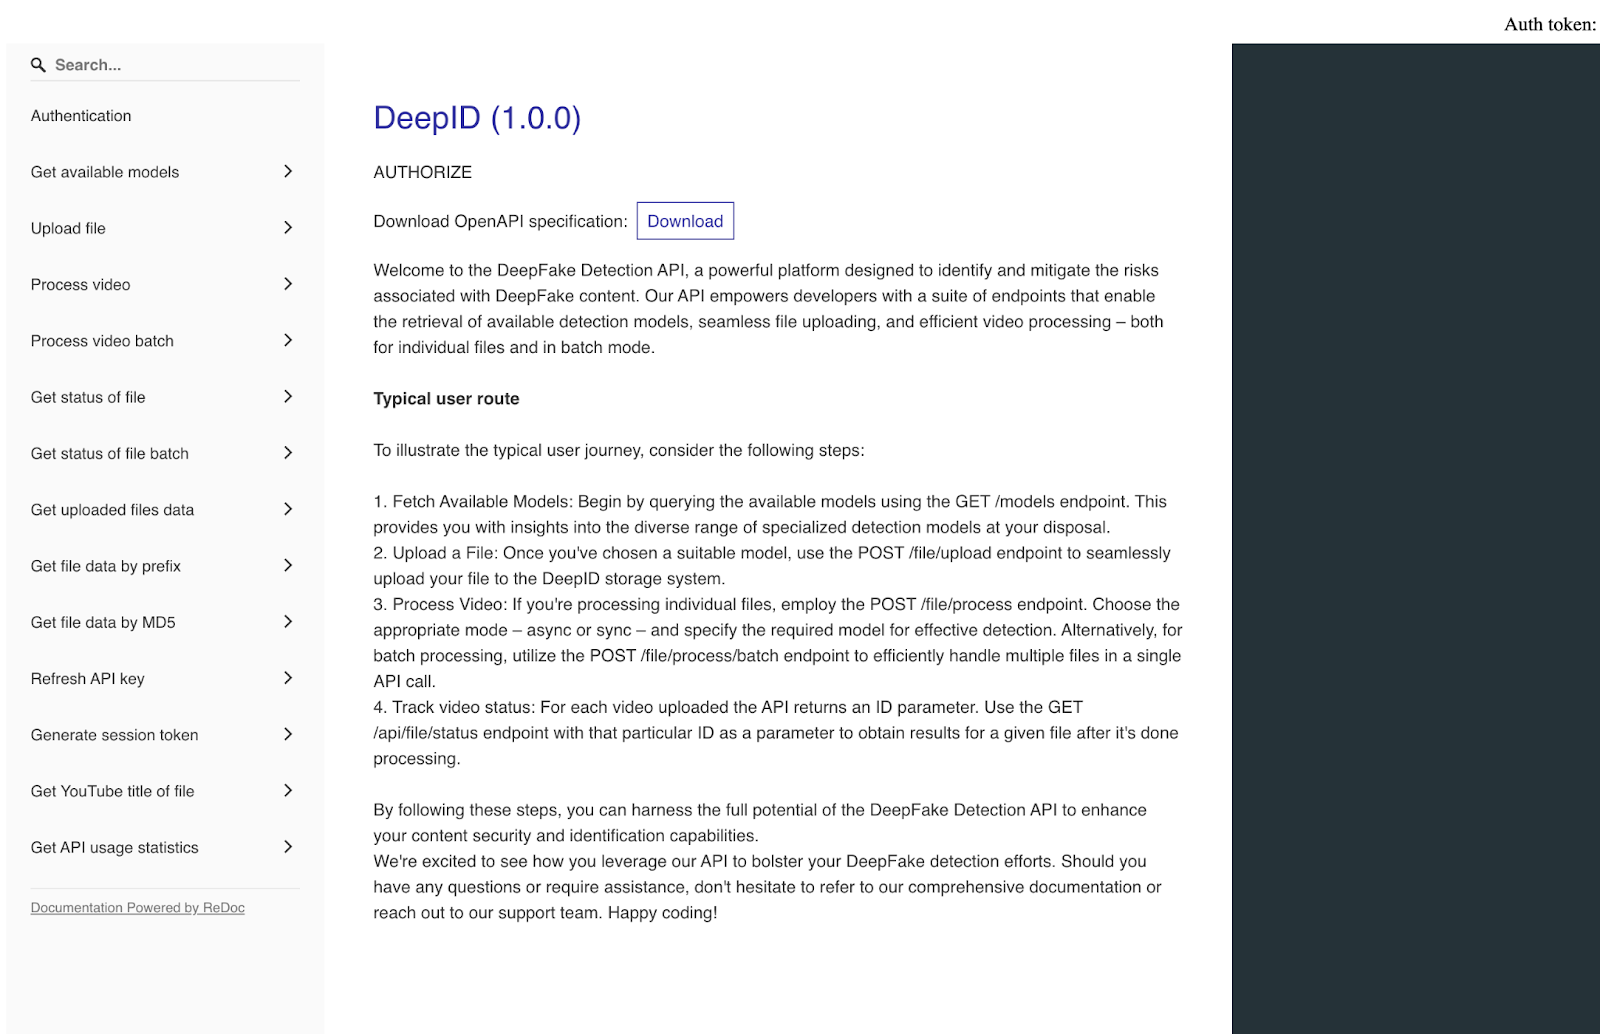Click the Auth token: label

point(1550,25)
